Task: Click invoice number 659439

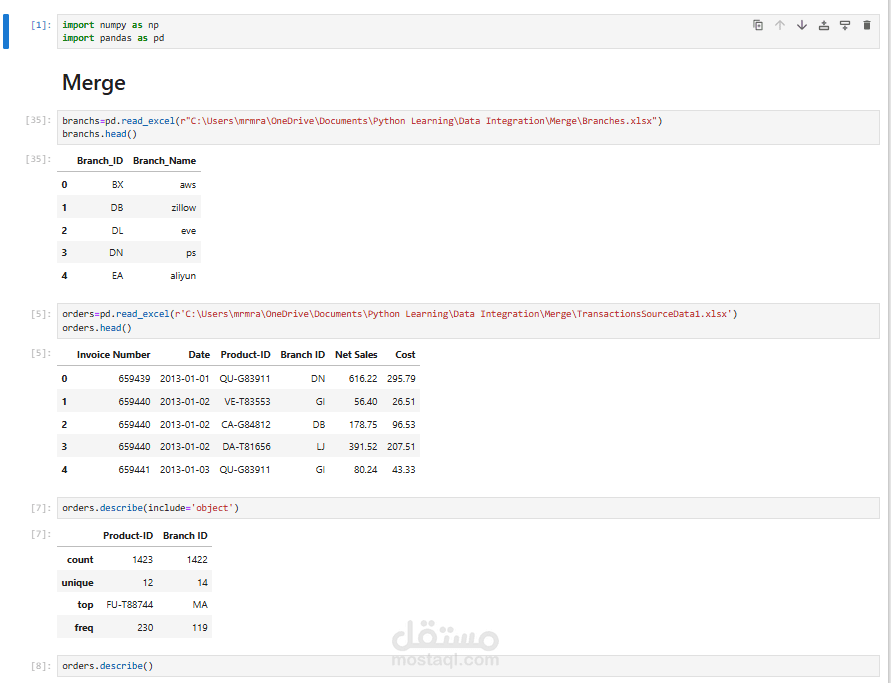Action: point(134,378)
